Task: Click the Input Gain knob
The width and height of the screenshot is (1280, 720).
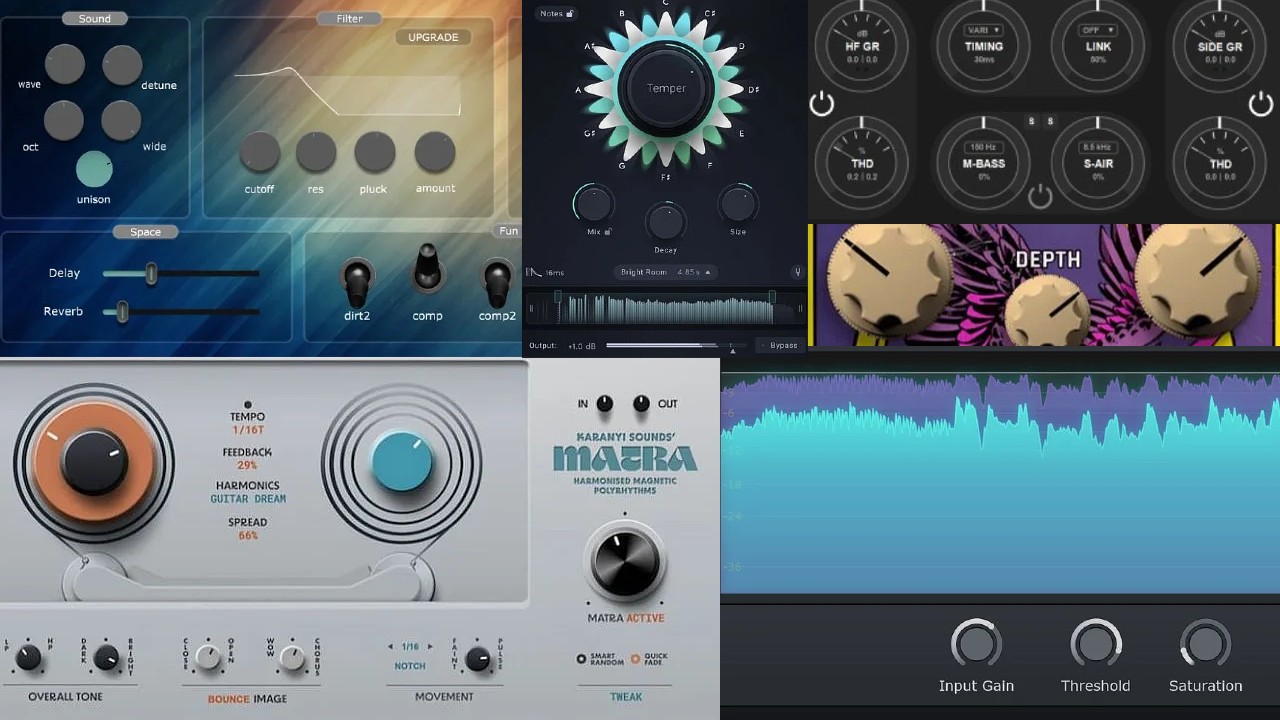Action: point(977,645)
